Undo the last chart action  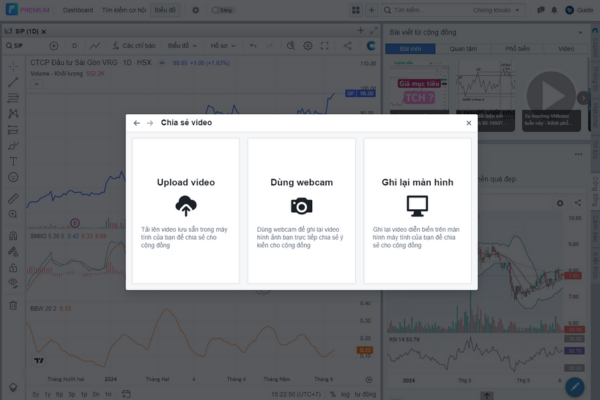(x=253, y=46)
